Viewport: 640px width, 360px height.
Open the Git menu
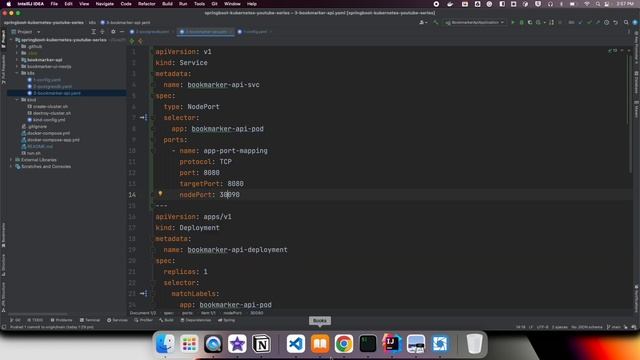pyautogui.click(x=214, y=4)
